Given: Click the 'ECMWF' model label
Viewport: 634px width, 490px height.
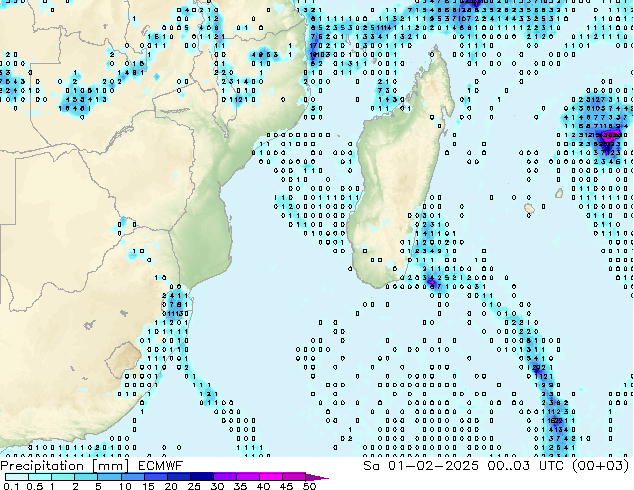Looking at the screenshot, I should click(161, 466).
